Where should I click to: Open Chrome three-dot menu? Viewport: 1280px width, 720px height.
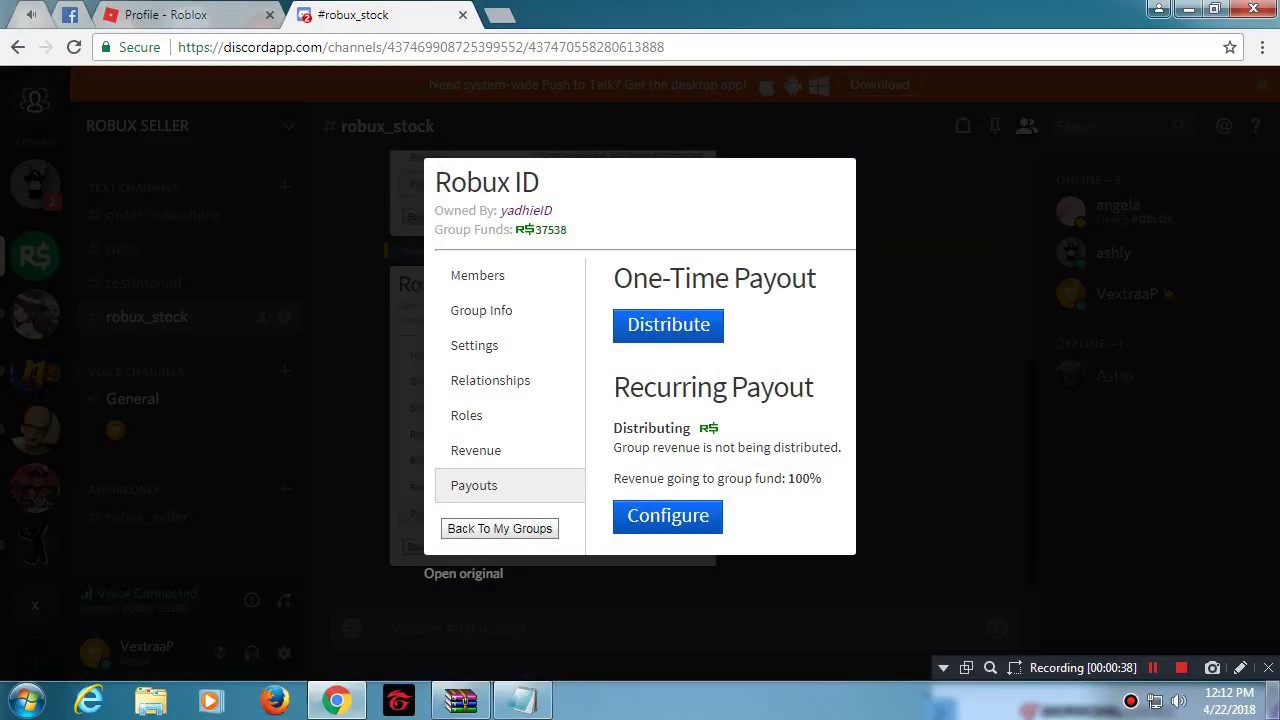click(1262, 47)
